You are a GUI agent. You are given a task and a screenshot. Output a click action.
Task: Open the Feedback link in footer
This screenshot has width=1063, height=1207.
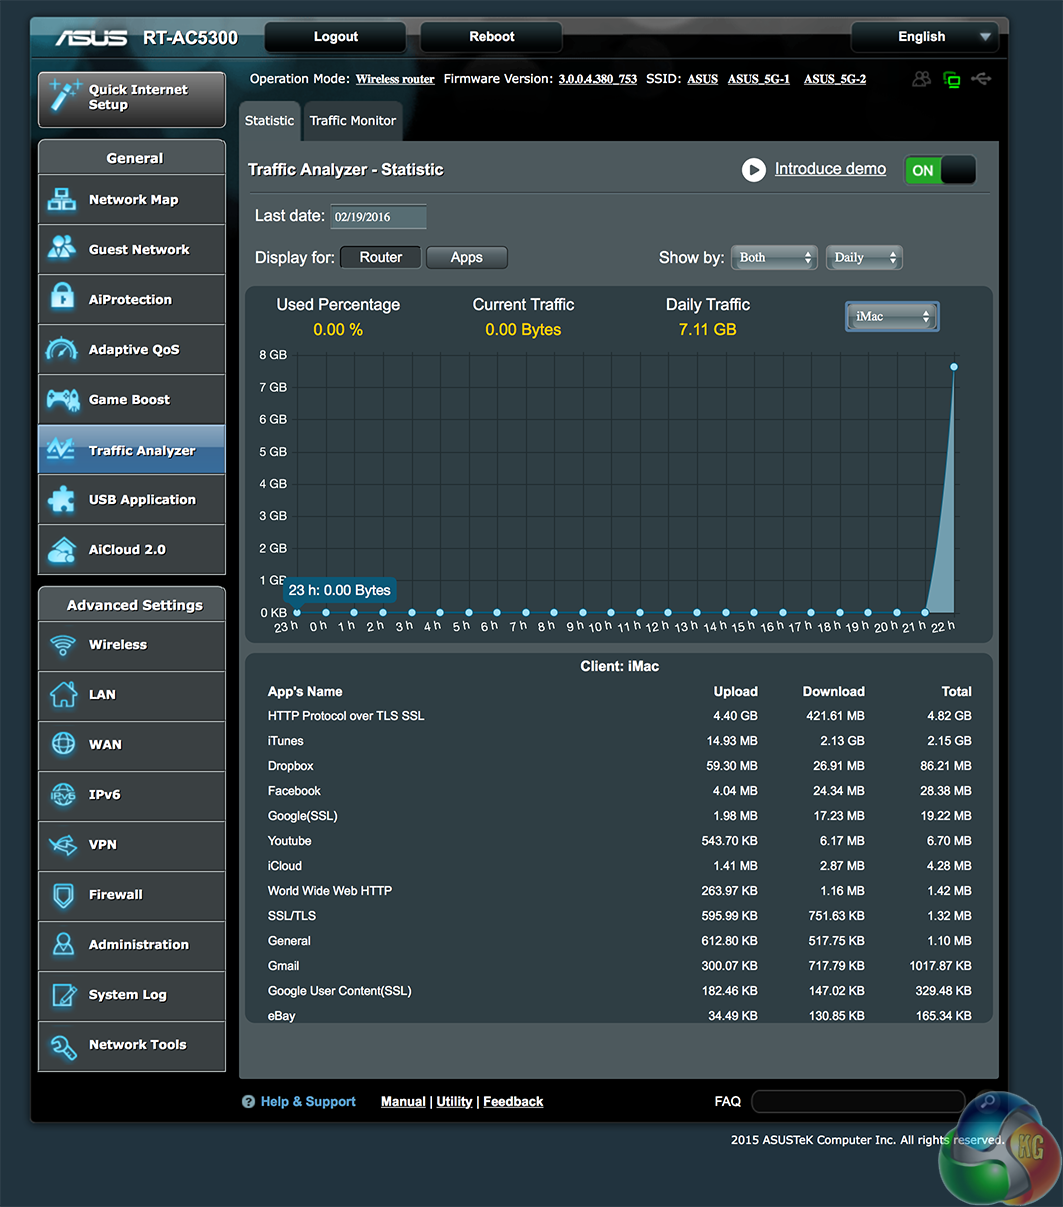pos(513,1102)
